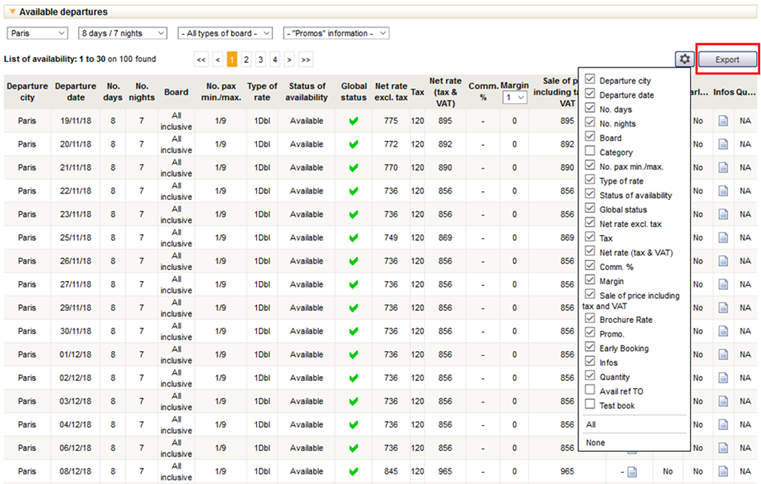This screenshot has width=761, height=484.
Task: Open the All types of board dropdown
Action: 225,33
